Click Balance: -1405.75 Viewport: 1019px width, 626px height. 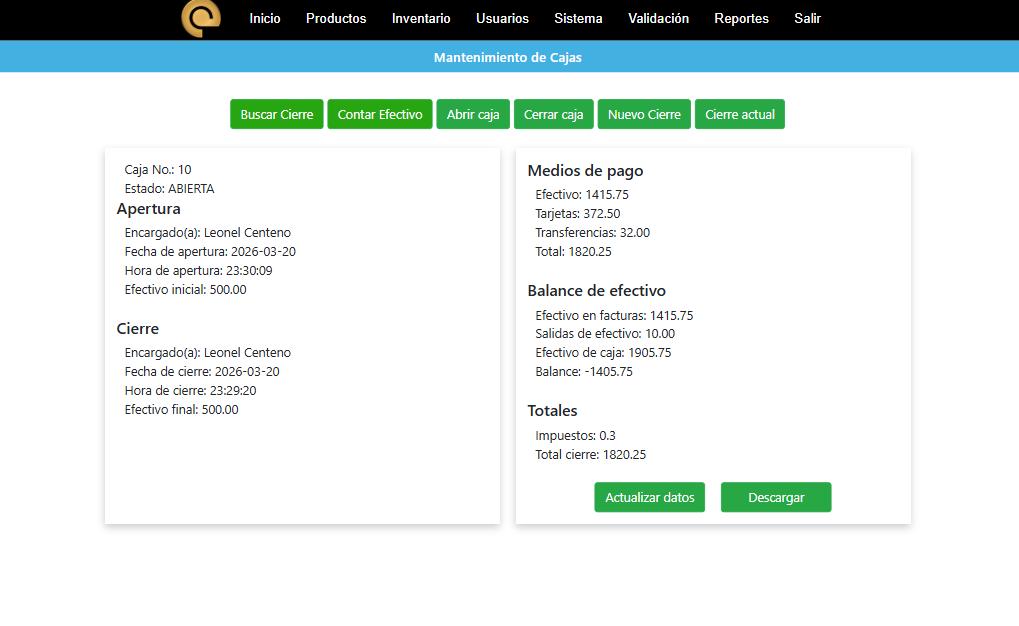584,372
